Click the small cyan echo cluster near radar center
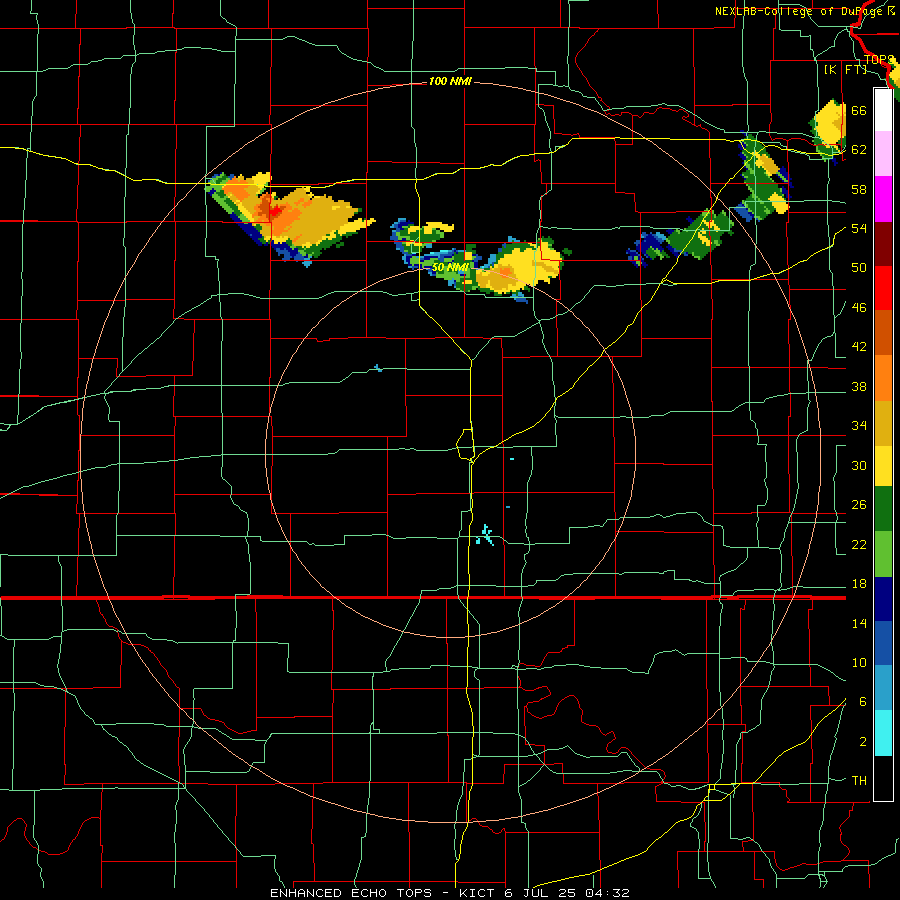Screen dimensions: 900x900 pyautogui.click(x=485, y=535)
